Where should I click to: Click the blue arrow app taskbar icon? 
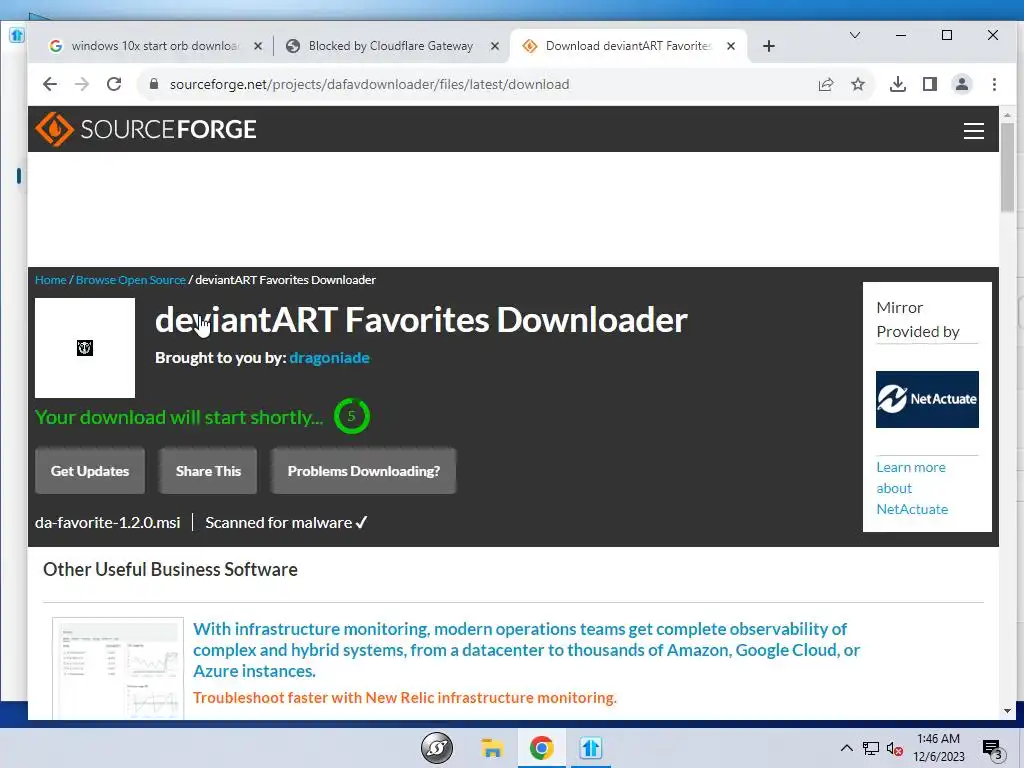pos(590,748)
